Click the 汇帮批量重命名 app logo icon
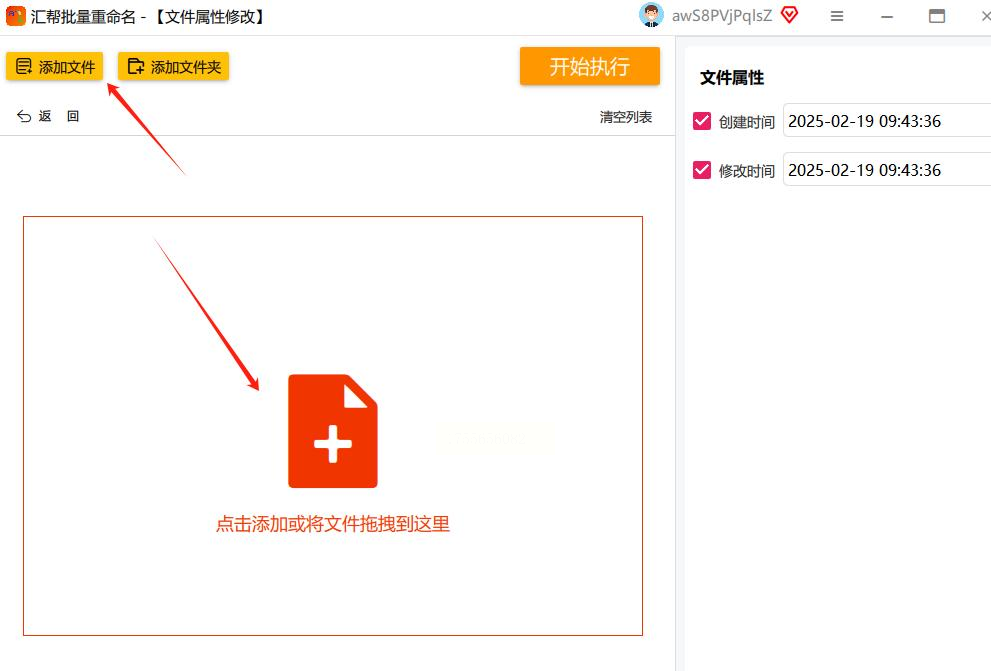 point(15,16)
